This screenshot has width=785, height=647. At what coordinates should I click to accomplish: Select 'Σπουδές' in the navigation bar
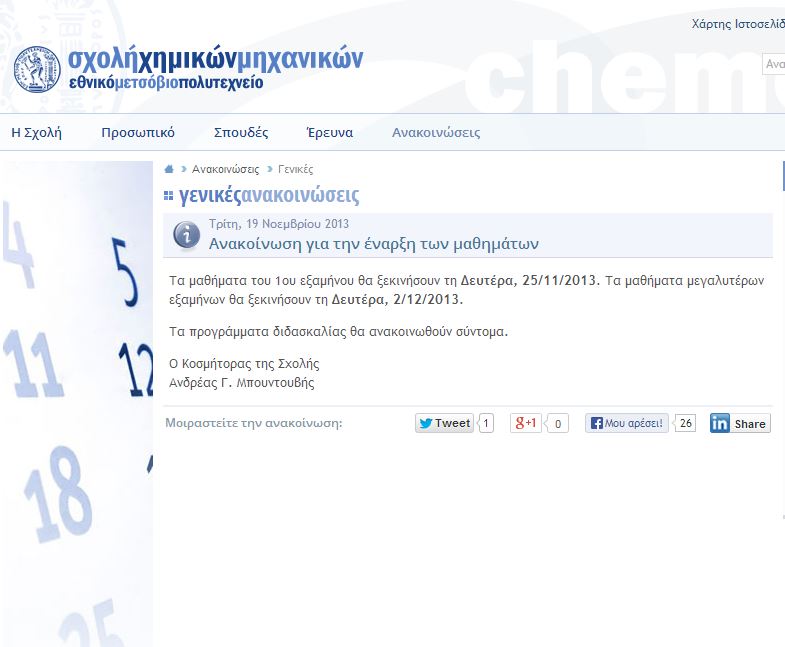(241, 132)
